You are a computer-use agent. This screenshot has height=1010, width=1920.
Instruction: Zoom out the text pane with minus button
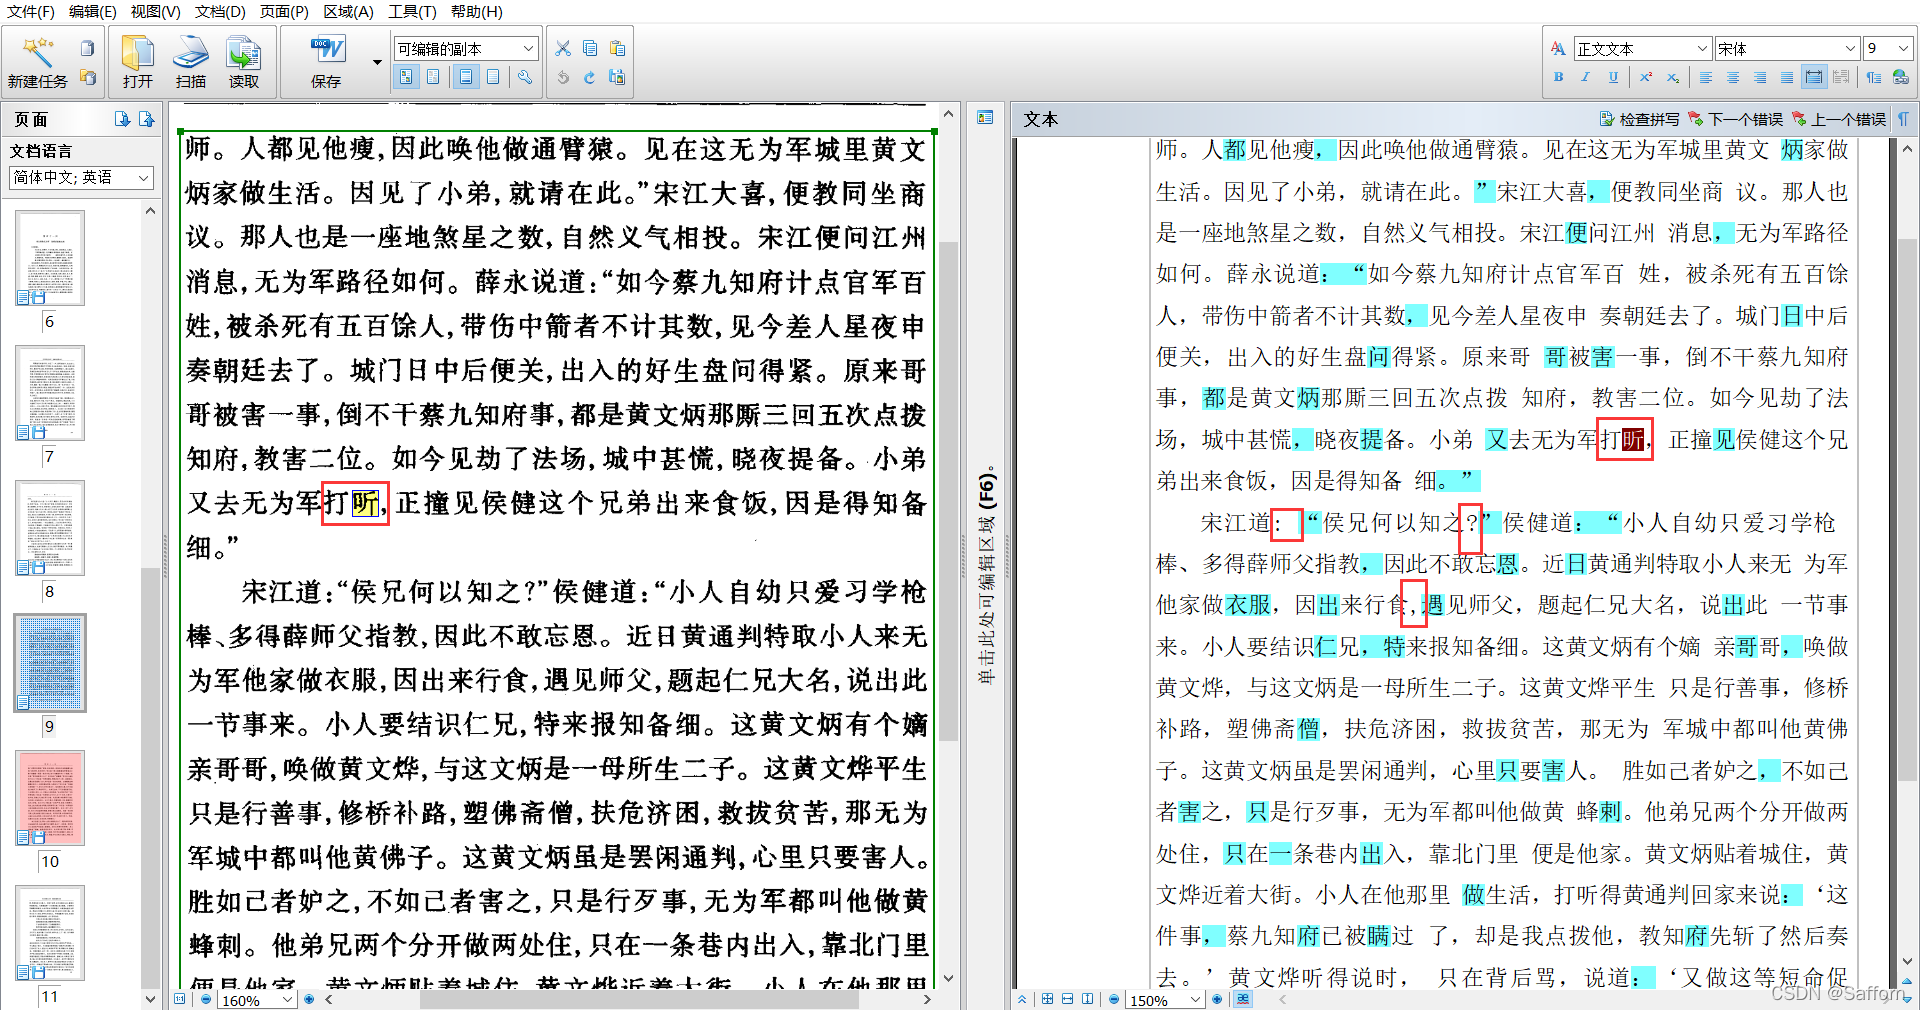[x=1113, y=999]
